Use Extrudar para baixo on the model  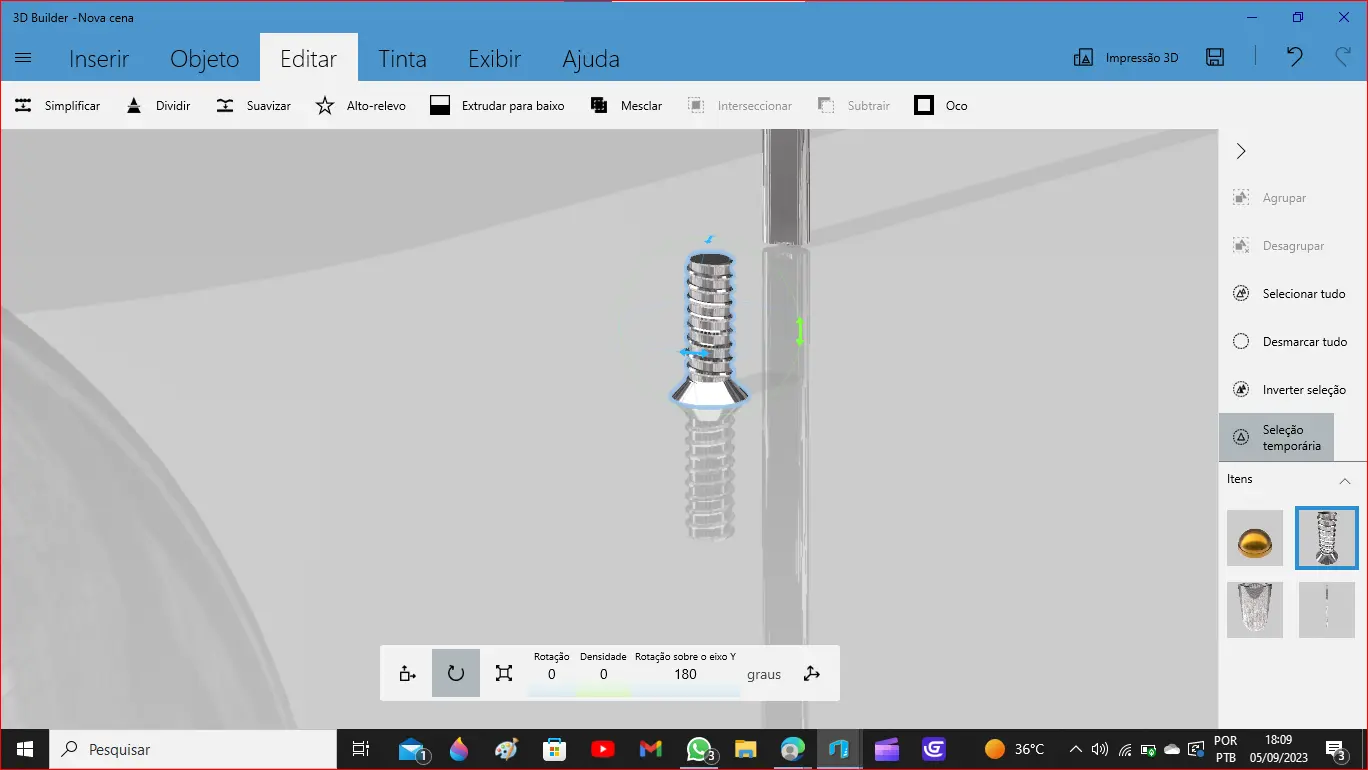click(x=497, y=105)
